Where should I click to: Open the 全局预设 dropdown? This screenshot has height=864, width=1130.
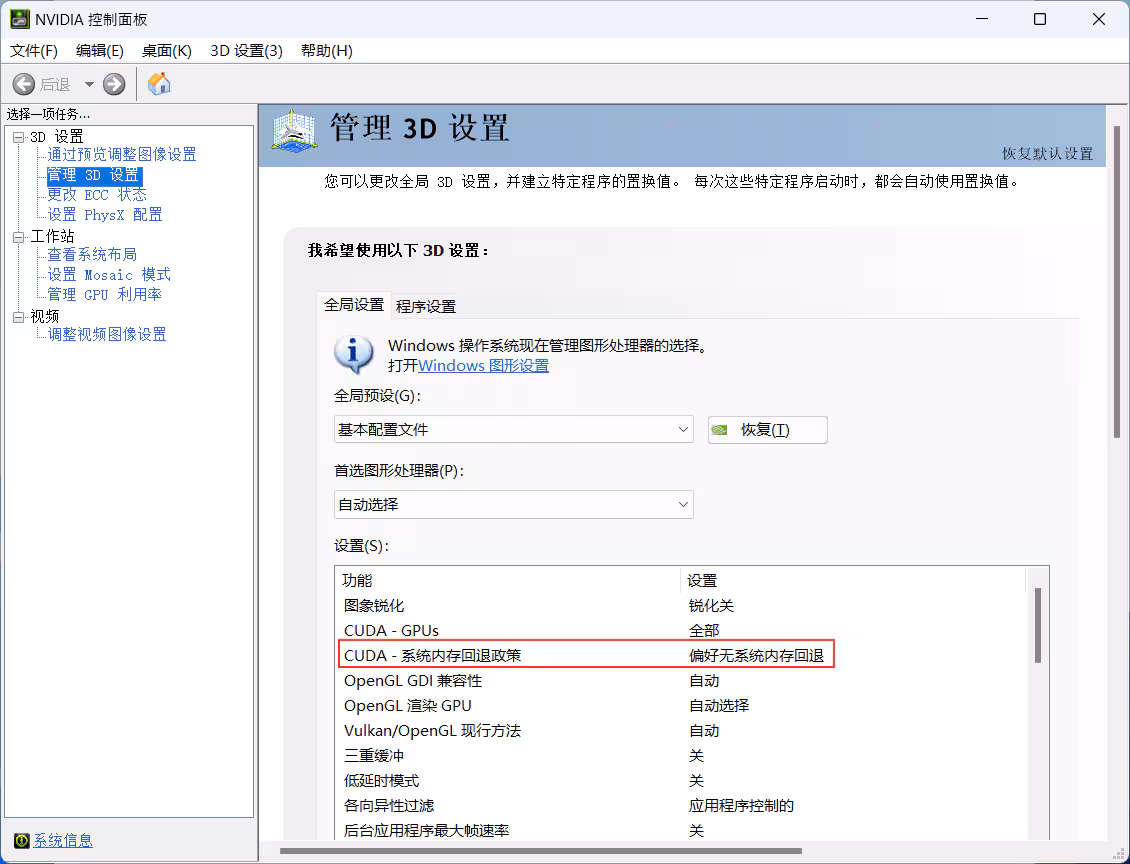(513, 429)
